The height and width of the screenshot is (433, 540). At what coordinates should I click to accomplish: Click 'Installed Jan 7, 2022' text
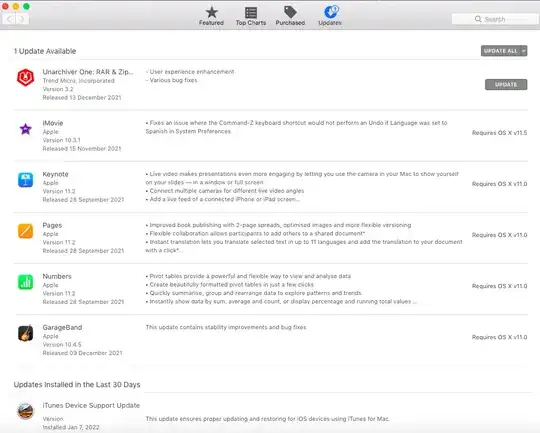coord(71,427)
